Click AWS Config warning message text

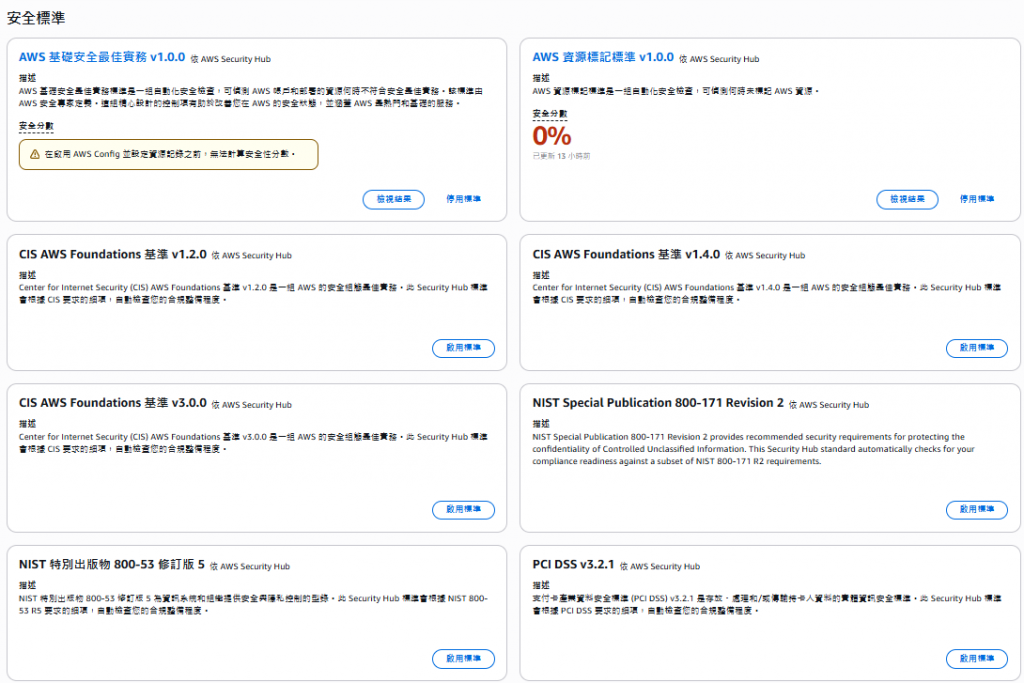click(170, 154)
